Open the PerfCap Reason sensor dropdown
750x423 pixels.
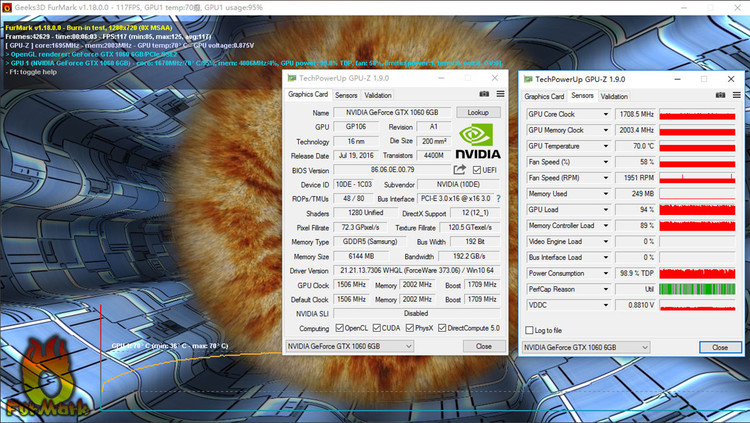pos(606,289)
